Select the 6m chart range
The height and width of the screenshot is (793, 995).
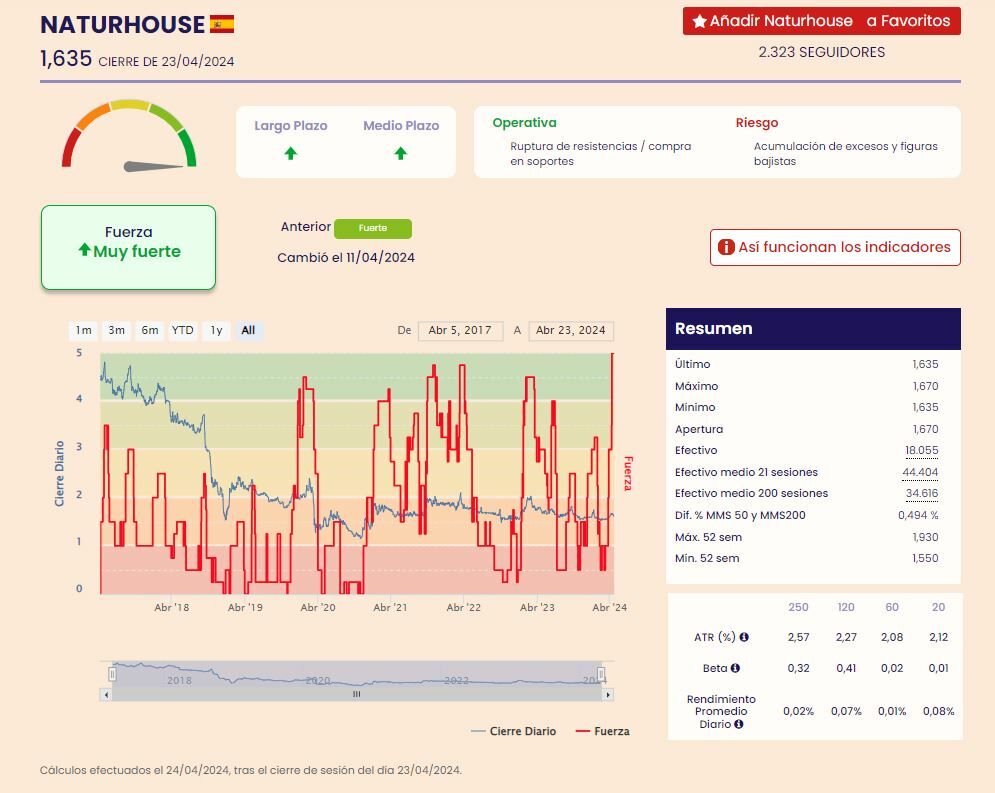pos(149,330)
